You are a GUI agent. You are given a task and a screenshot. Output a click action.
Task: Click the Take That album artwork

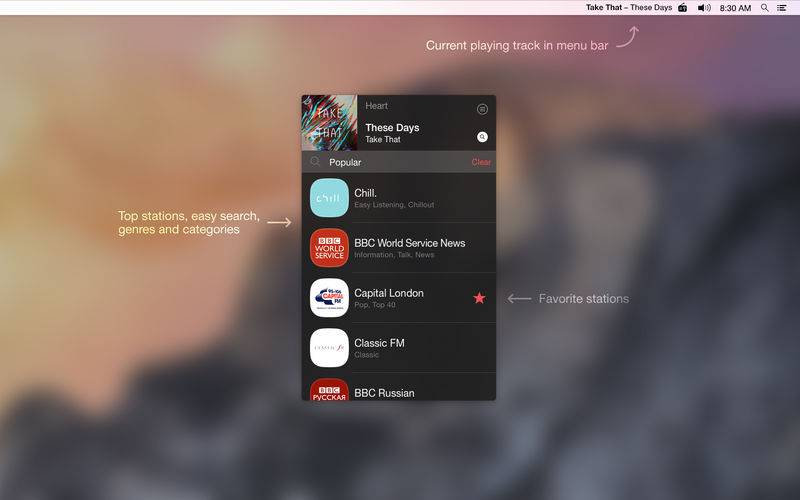tap(329, 122)
